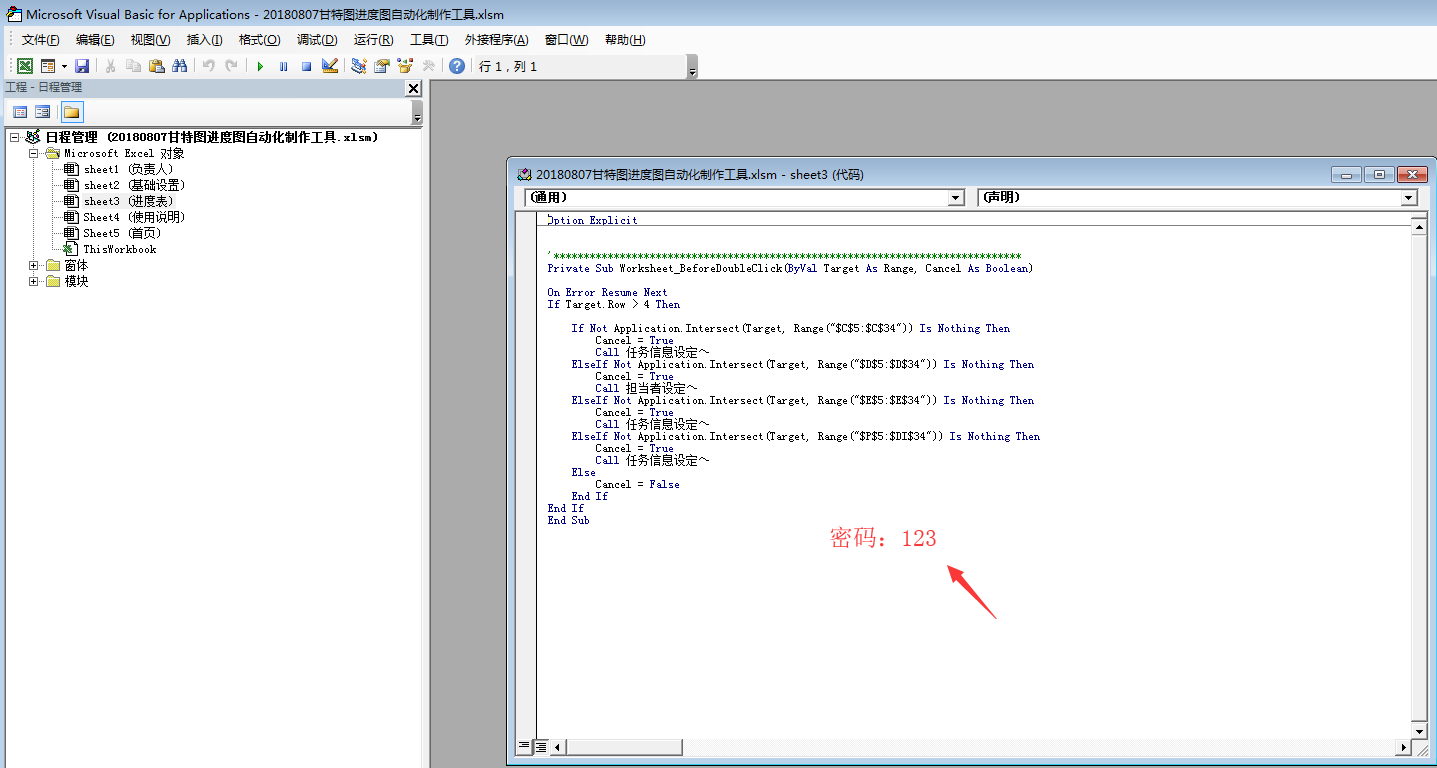Click the Full Module View button
The height and width of the screenshot is (768, 1437).
[x=540, y=746]
